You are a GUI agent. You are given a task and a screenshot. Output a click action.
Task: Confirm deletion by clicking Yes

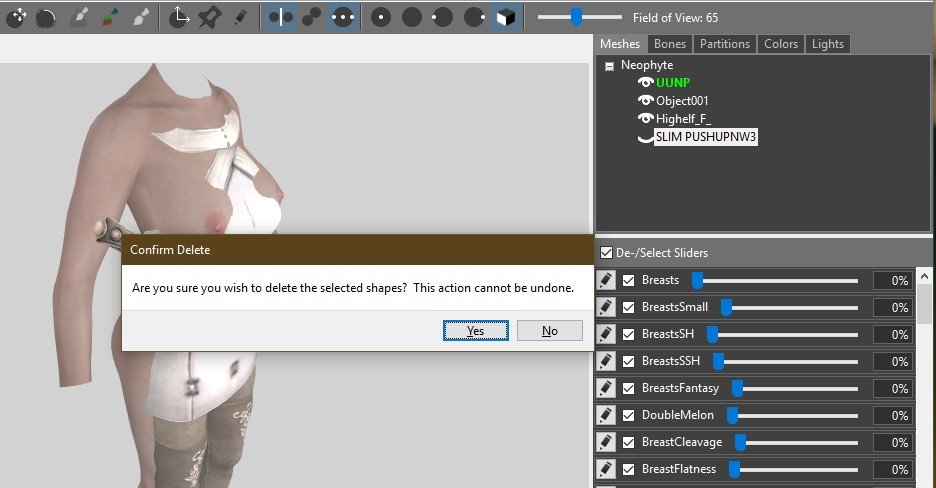pos(475,331)
